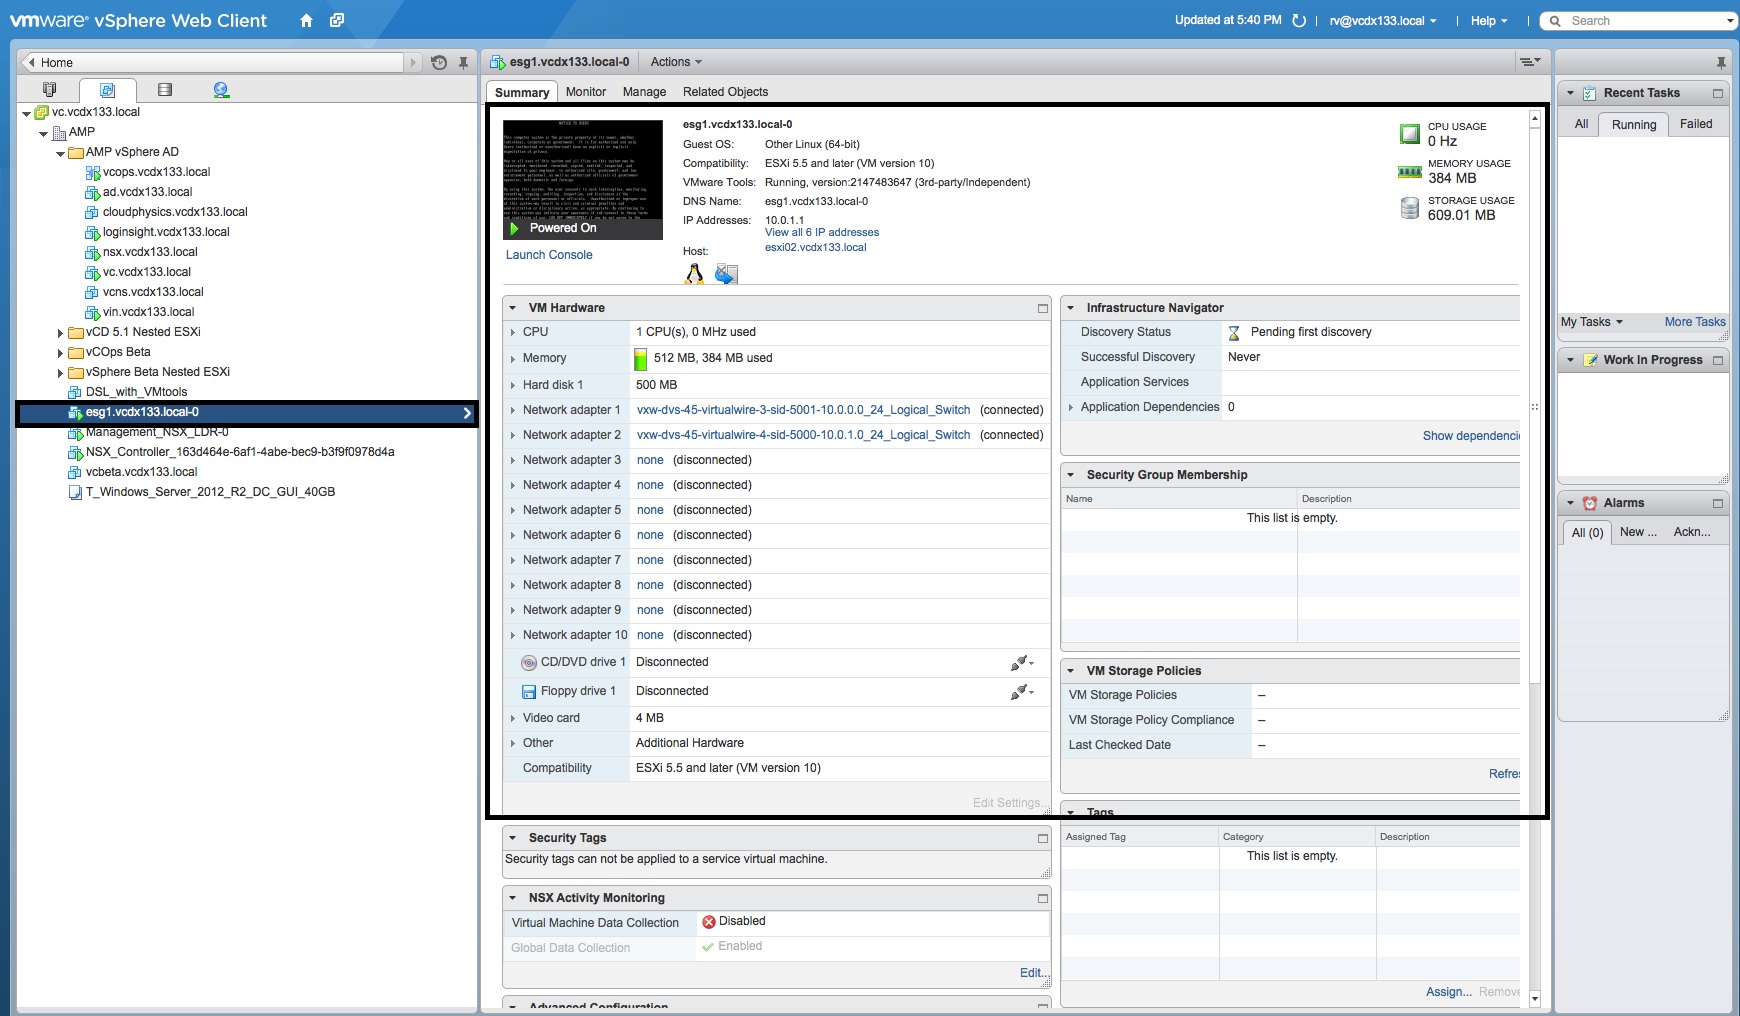Switch to Storage inventory view icon

pyautogui.click(x=165, y=90)
